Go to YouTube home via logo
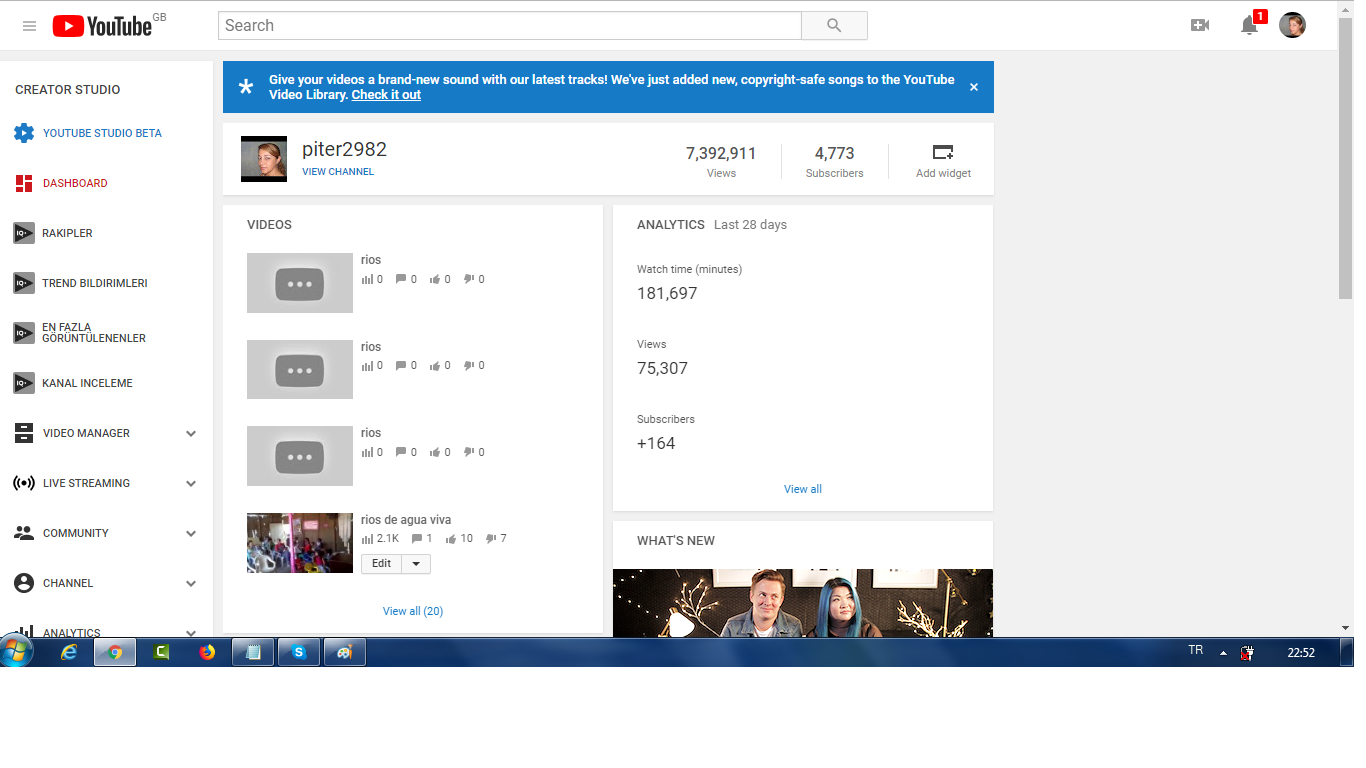Screen dimensions: 1366x768 point(103,26)
